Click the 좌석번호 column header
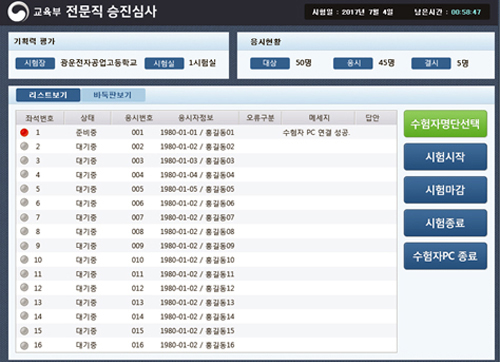 (40, 118)
